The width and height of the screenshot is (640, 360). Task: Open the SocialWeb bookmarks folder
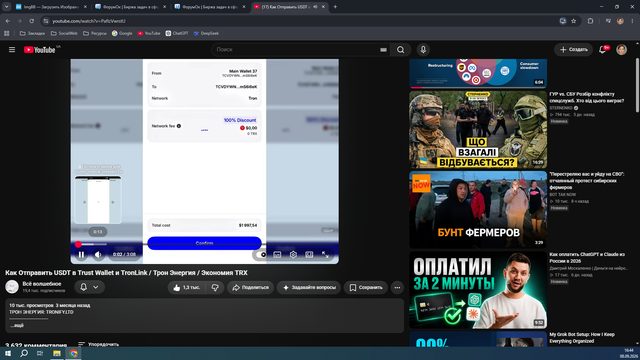tap(64, 33)
